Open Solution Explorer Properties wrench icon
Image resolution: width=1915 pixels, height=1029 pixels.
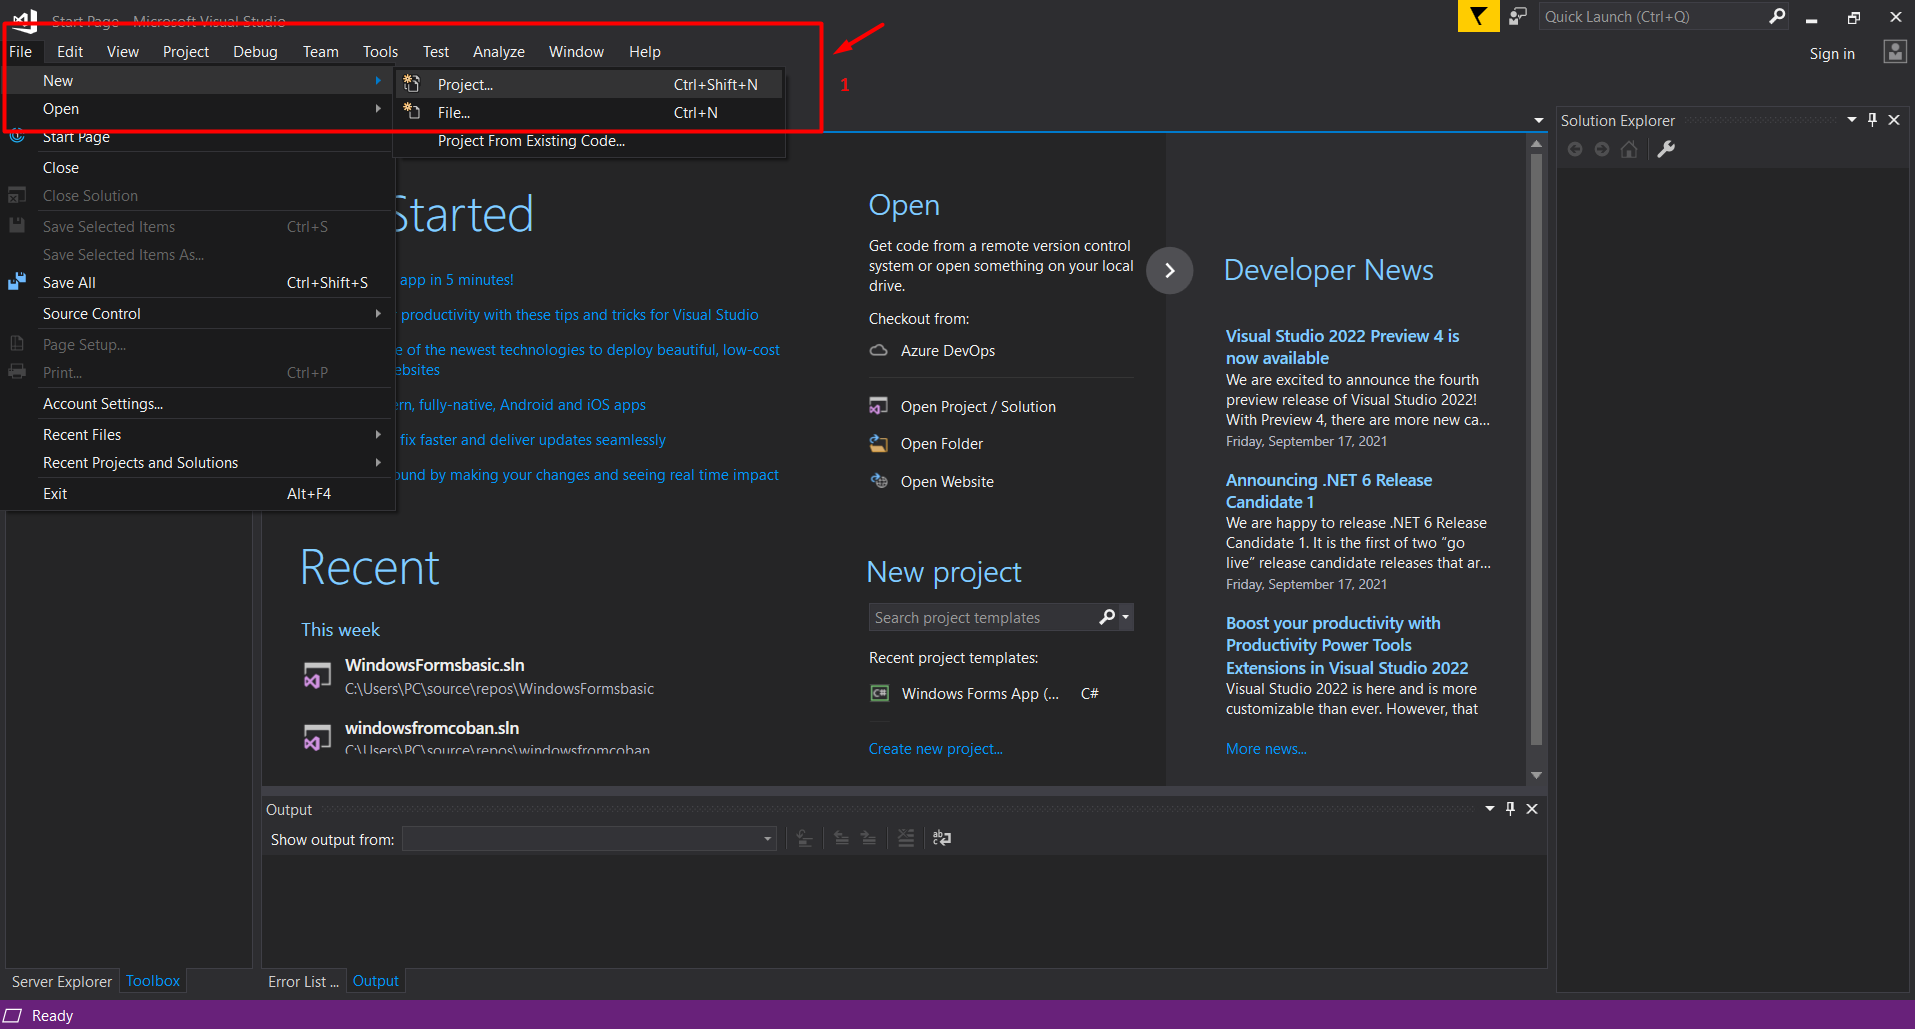click(x=1666, y=149)
